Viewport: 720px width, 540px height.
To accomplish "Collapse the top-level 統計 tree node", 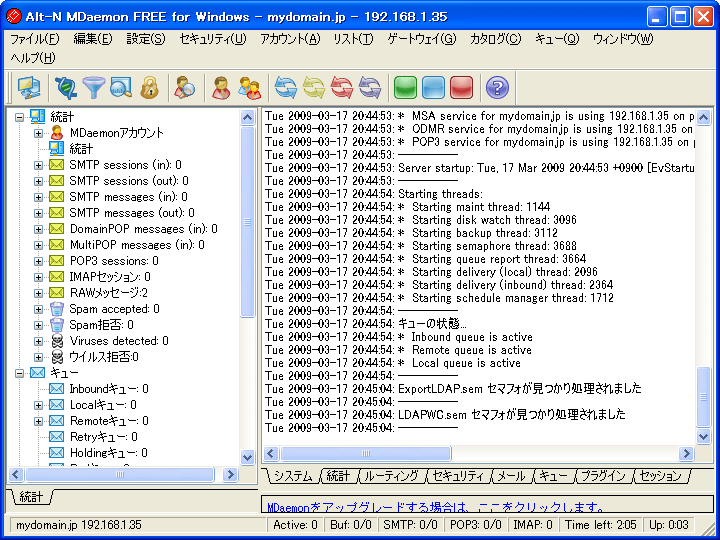I will pyautogui.click(x=19, y=117).
